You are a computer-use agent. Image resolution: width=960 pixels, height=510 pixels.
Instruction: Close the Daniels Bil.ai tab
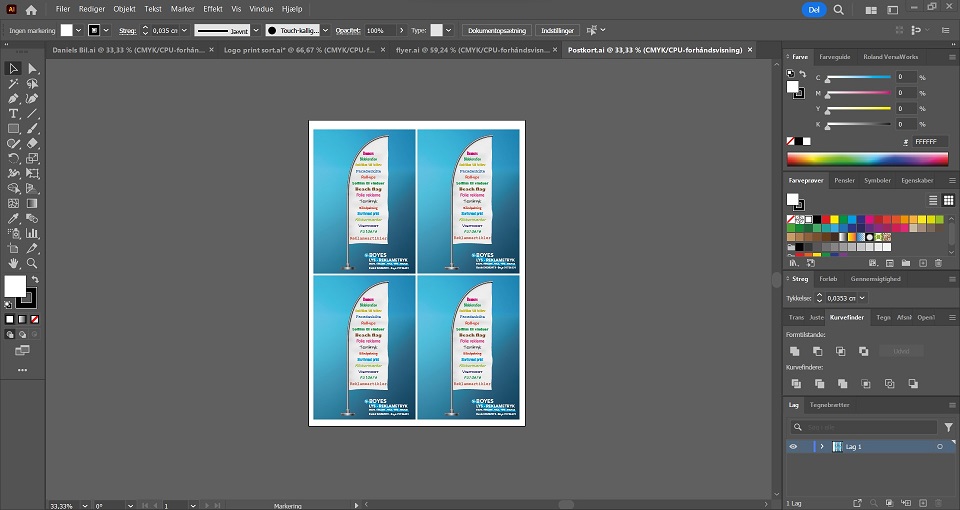tap(211, 50)
